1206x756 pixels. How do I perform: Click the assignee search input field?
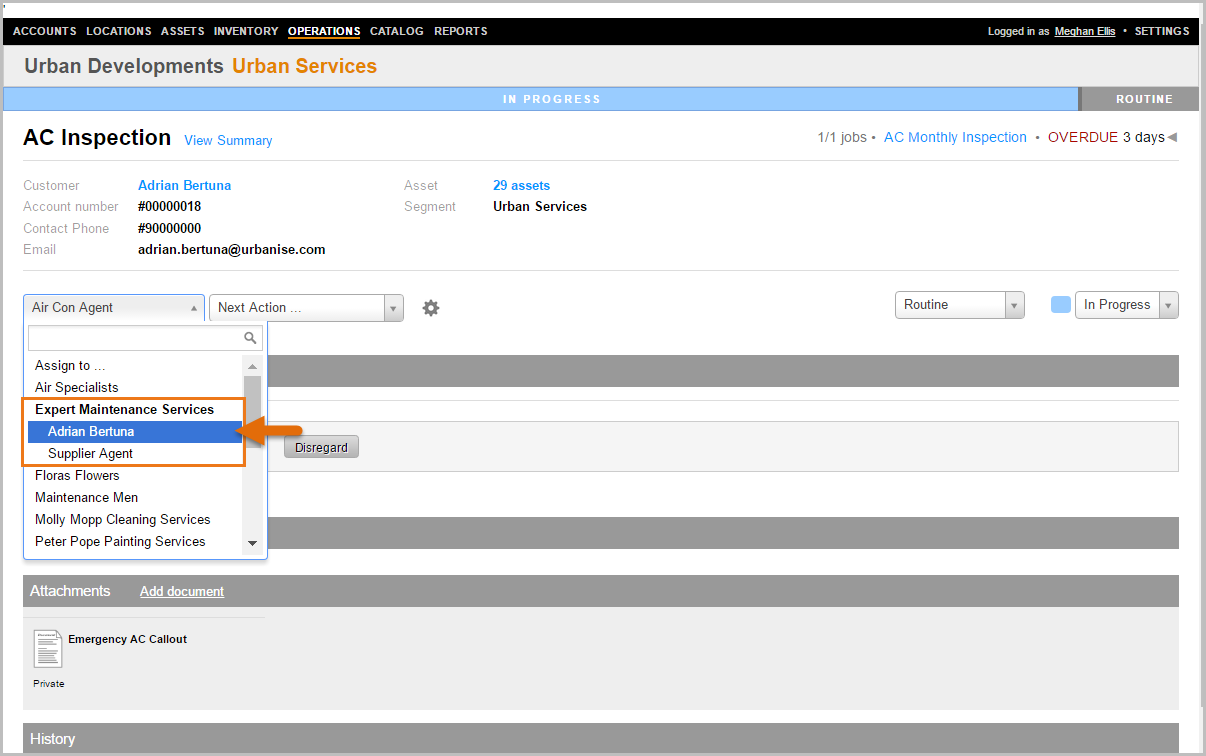[136, 338]
